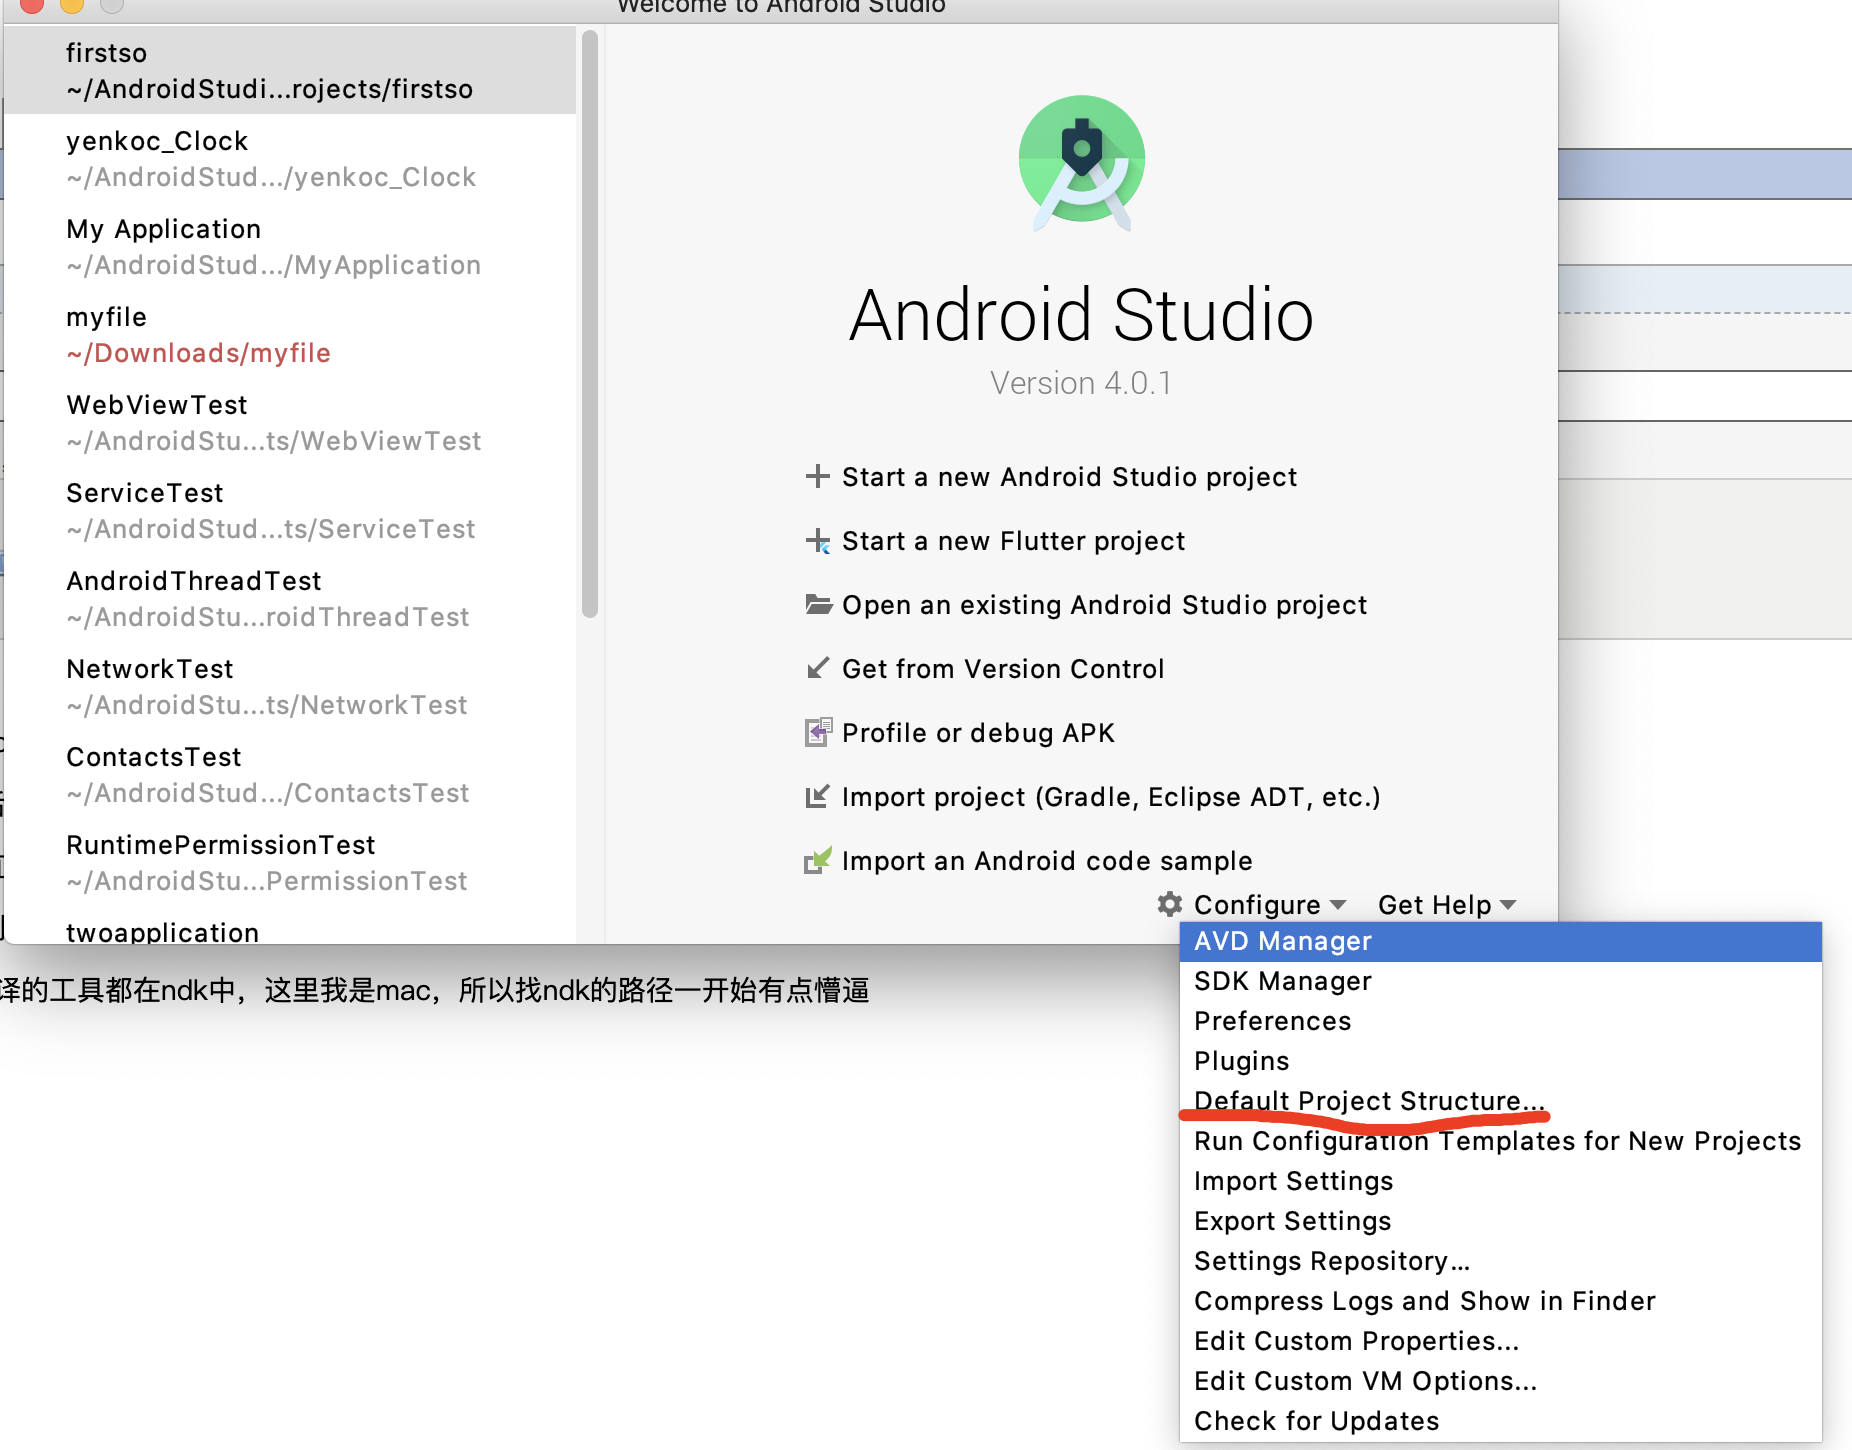Click the Version 4.0.1 label
The width and height of the screenshot is (1852, 1450).
[x=1081, y=383]
